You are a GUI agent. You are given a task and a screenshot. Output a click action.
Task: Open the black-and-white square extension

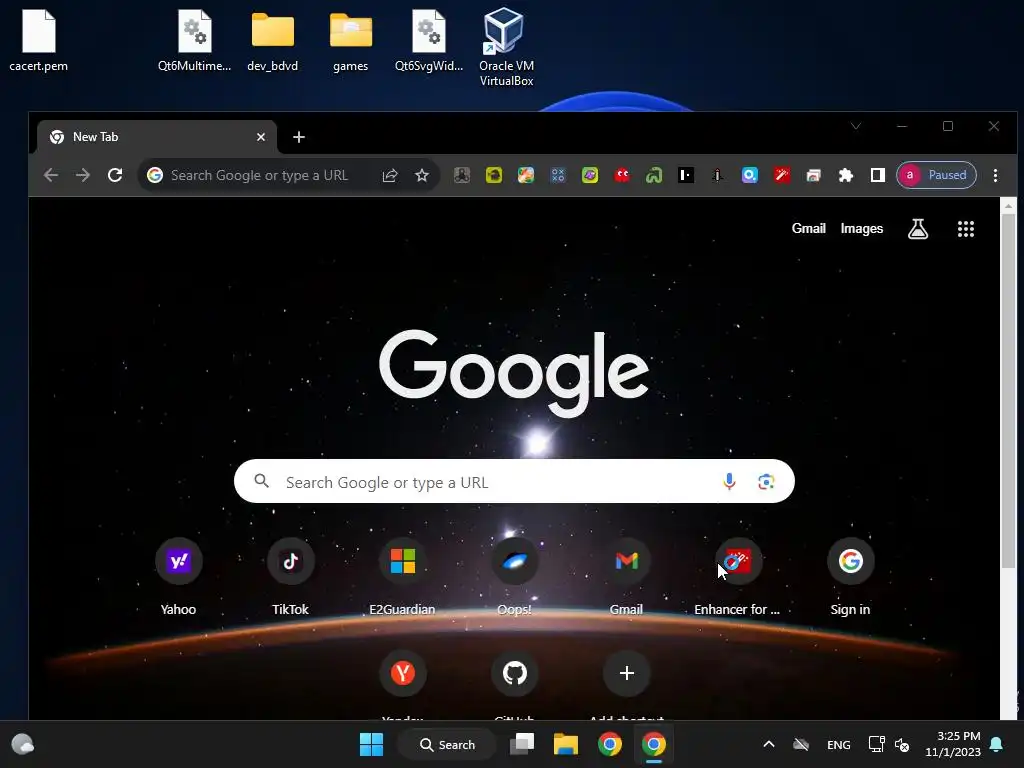point(686,175)
